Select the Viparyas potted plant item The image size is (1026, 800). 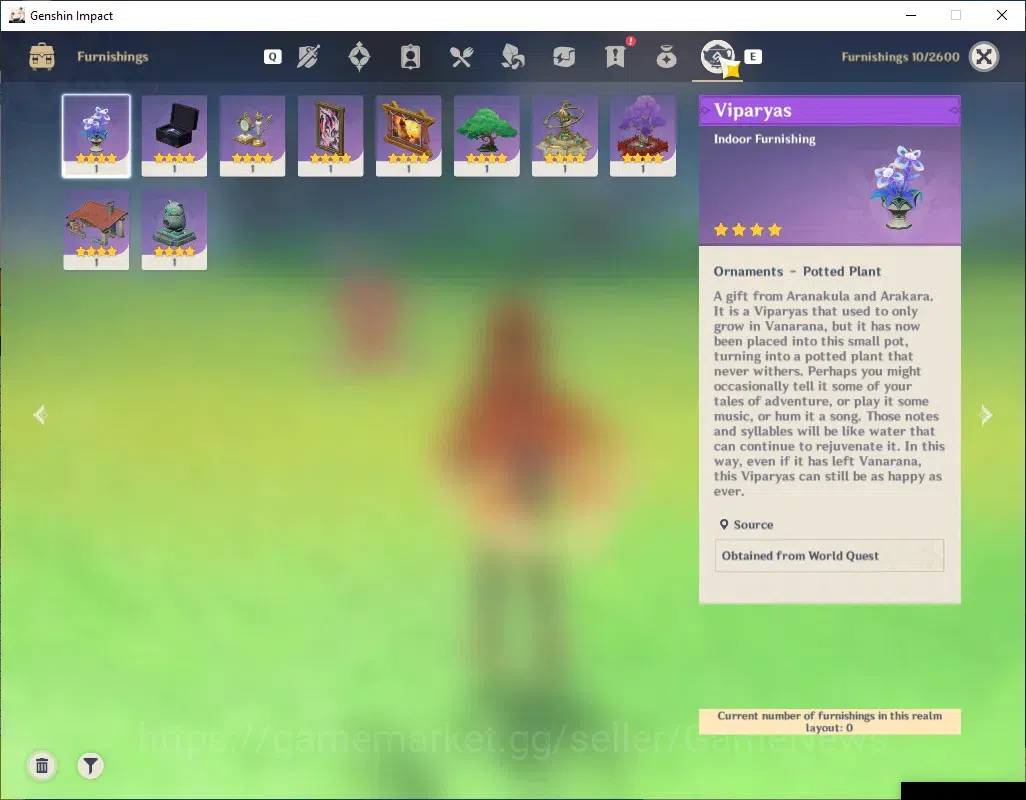click(x=96, y=136)
